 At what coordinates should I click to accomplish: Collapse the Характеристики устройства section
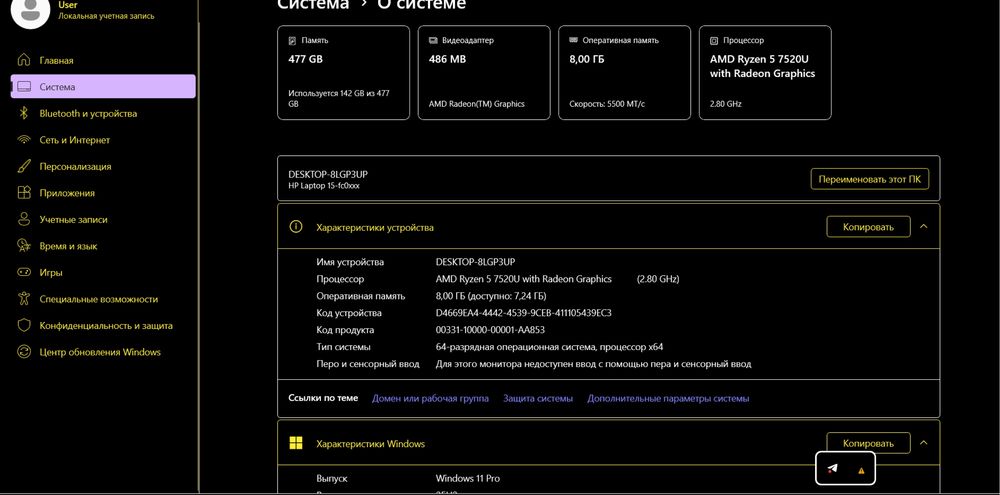click(923, 226)
